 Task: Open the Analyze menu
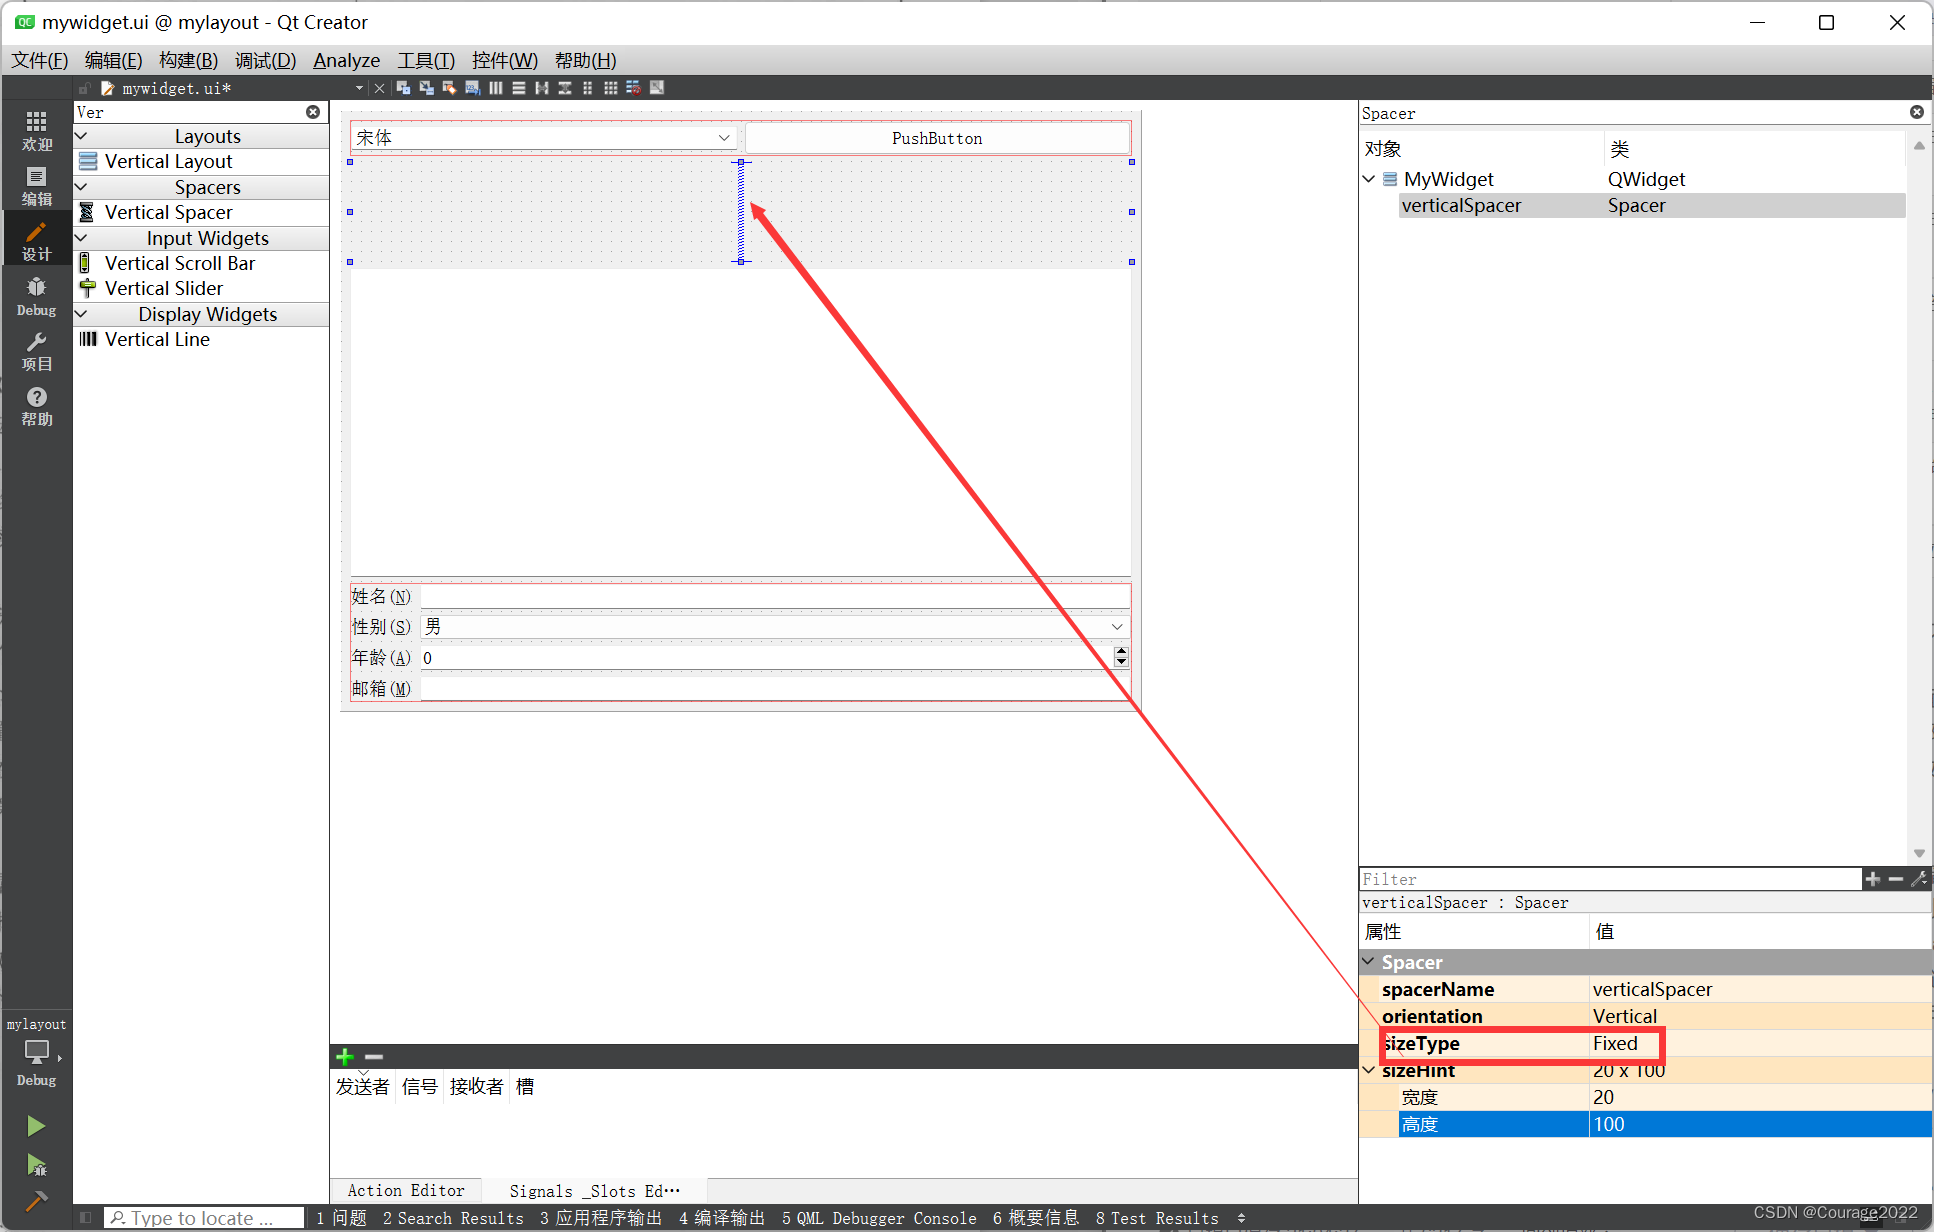coord(346,60)
